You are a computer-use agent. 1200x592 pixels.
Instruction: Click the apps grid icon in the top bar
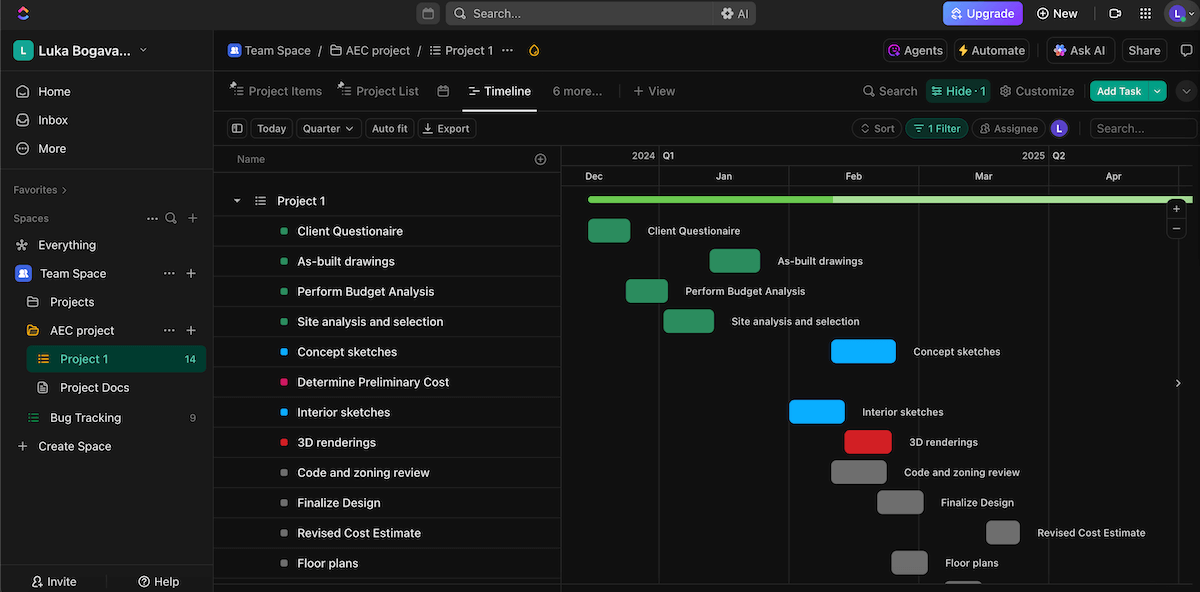[x=1144, y=13]
